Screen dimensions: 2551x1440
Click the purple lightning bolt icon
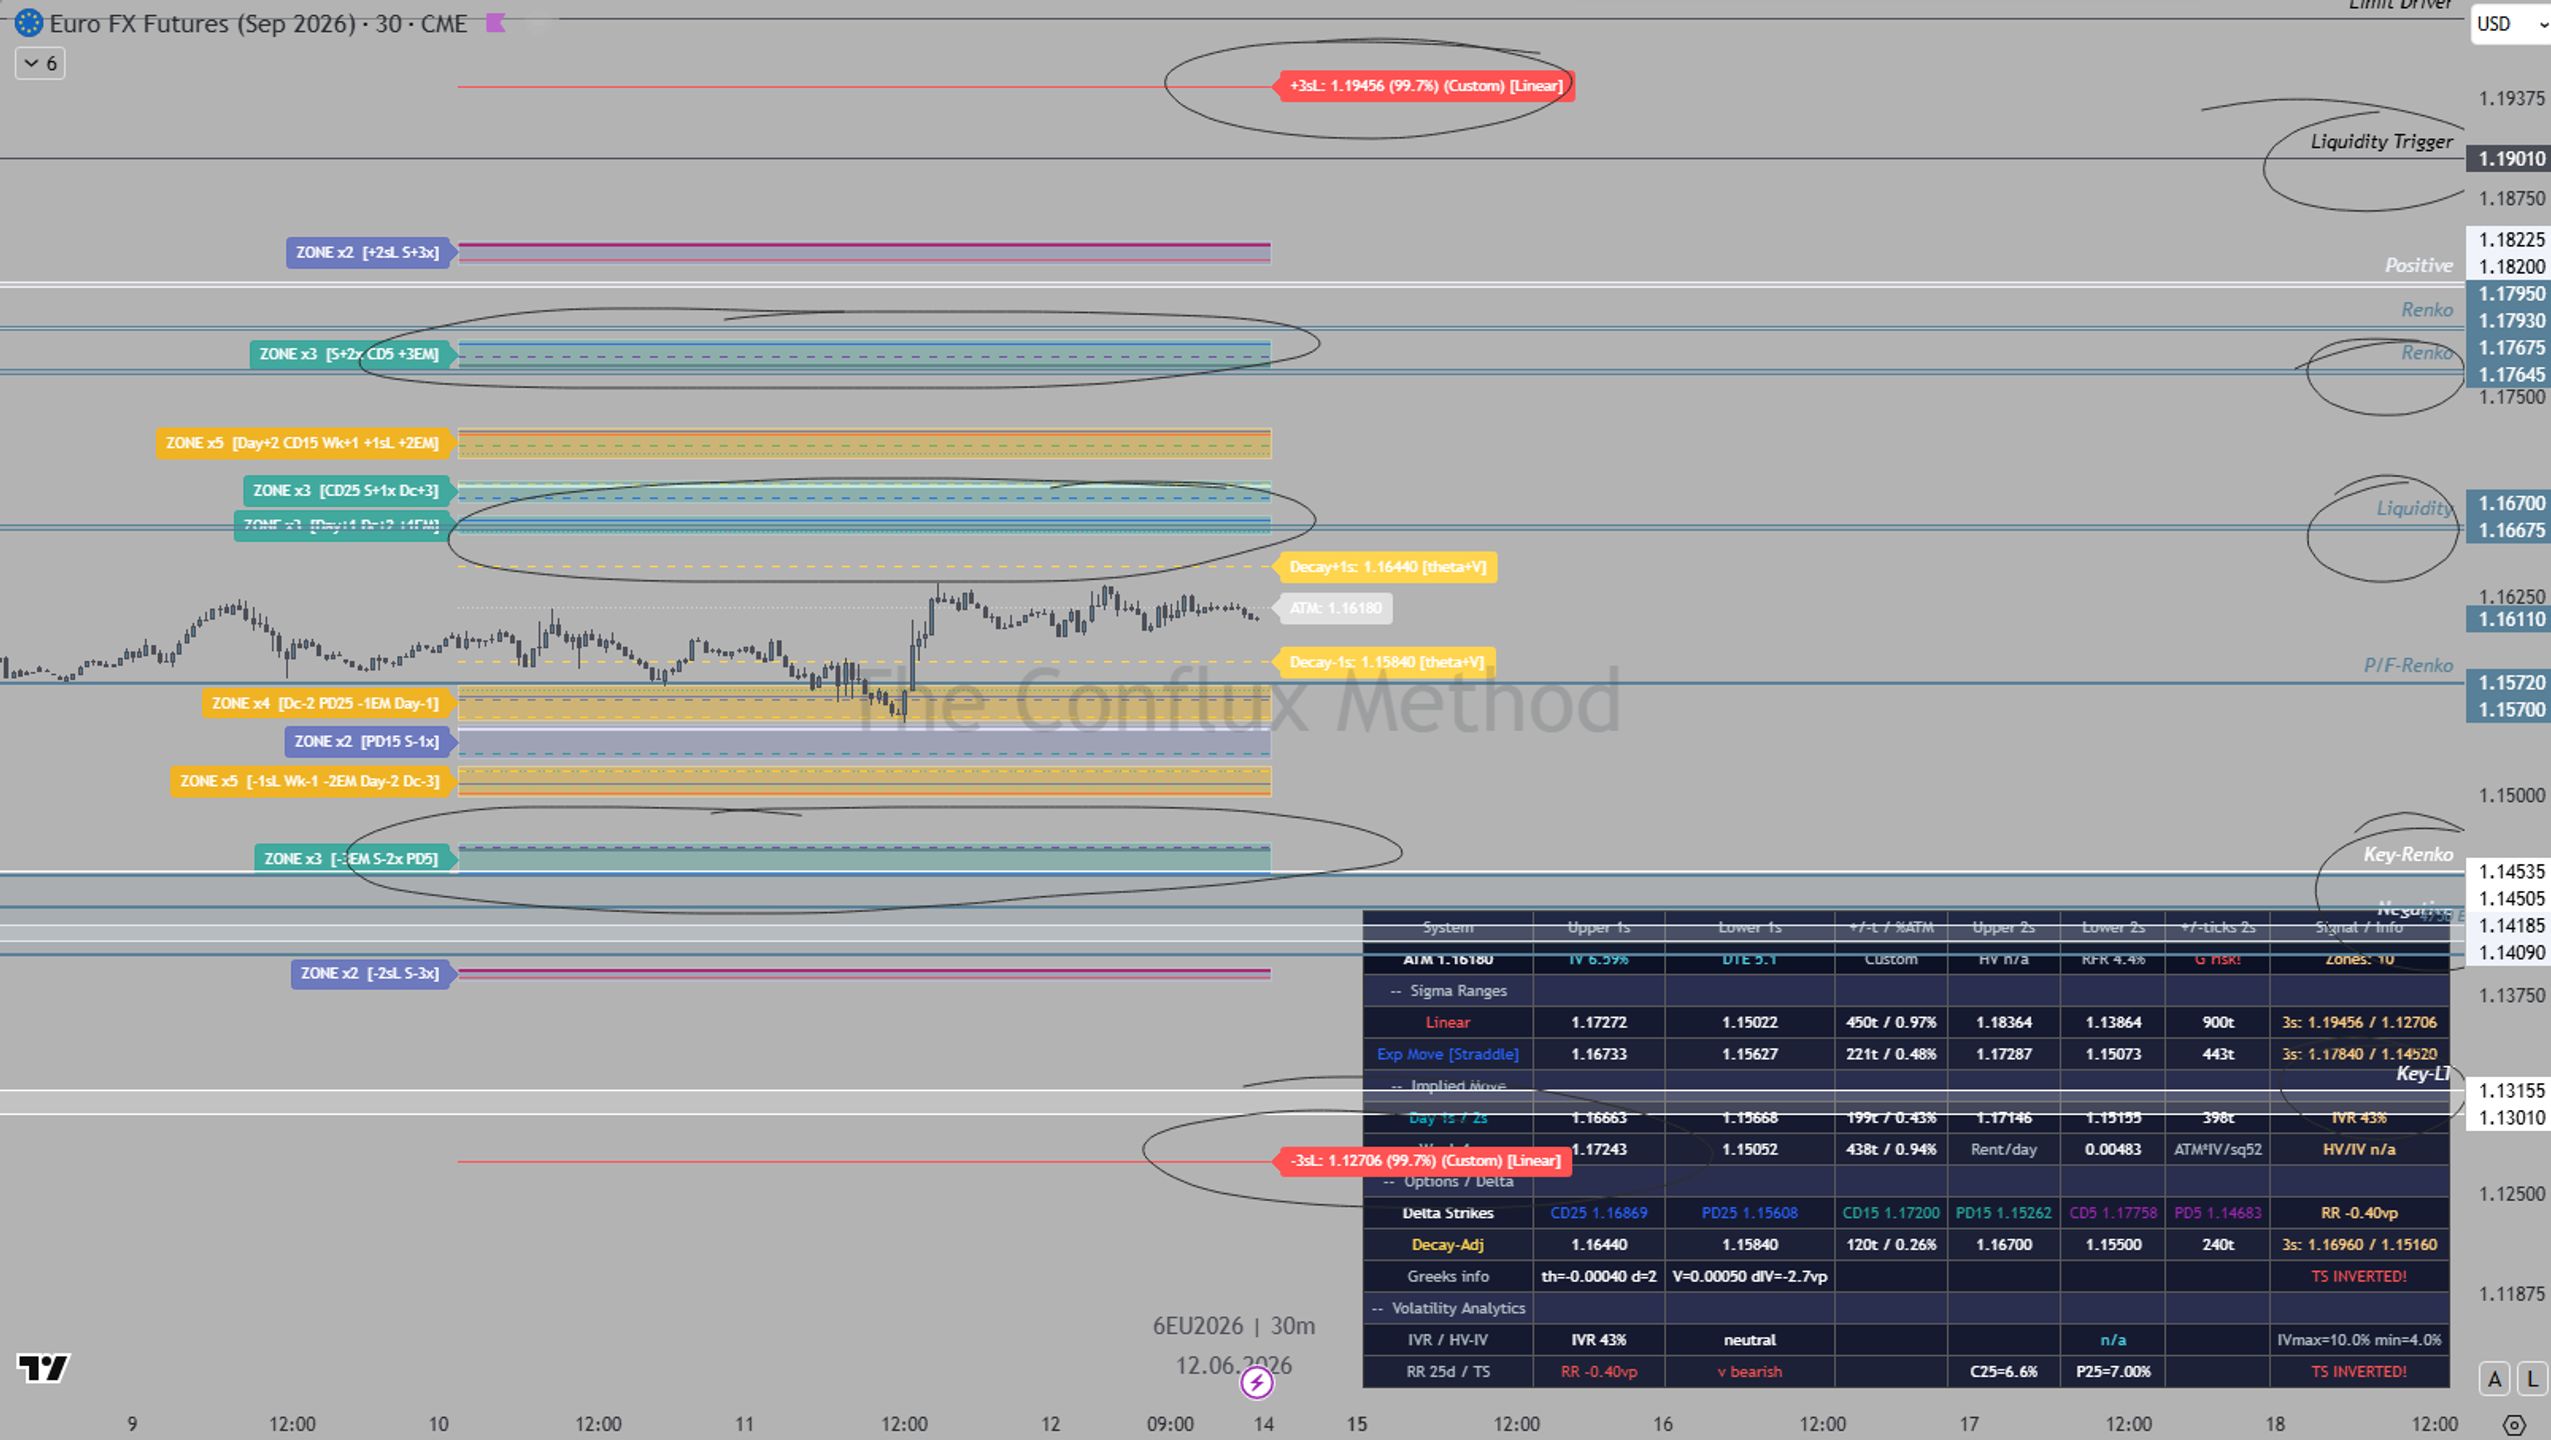point(1256,1382)
